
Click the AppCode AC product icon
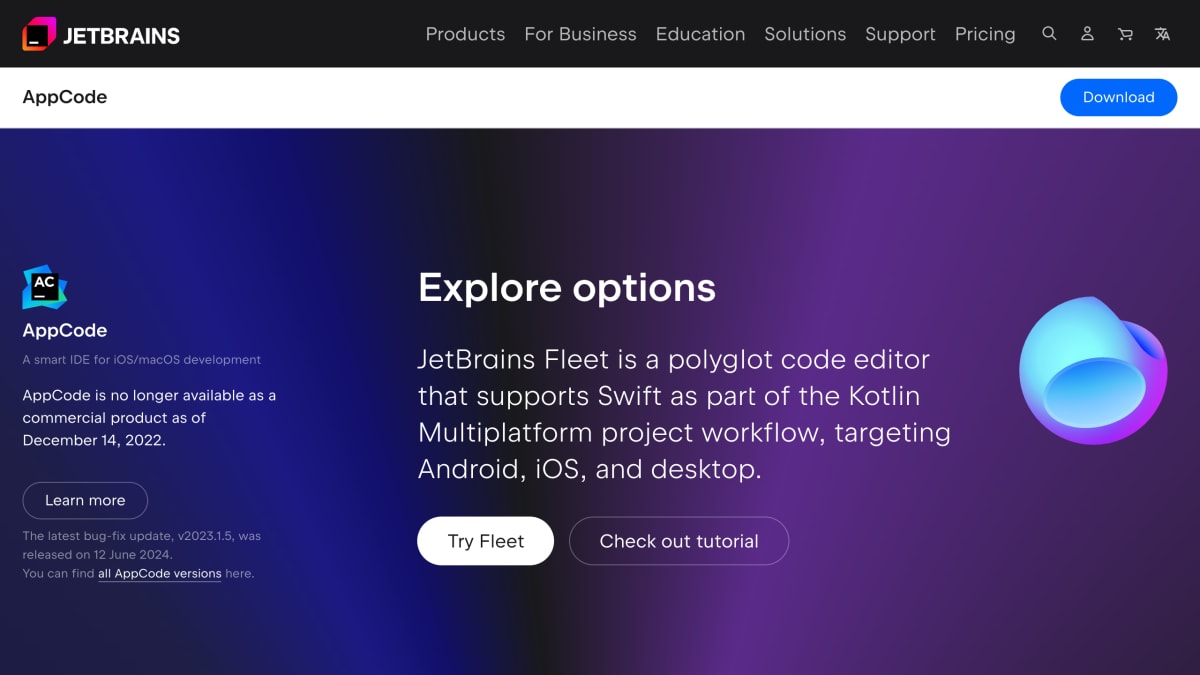point(44,287)
